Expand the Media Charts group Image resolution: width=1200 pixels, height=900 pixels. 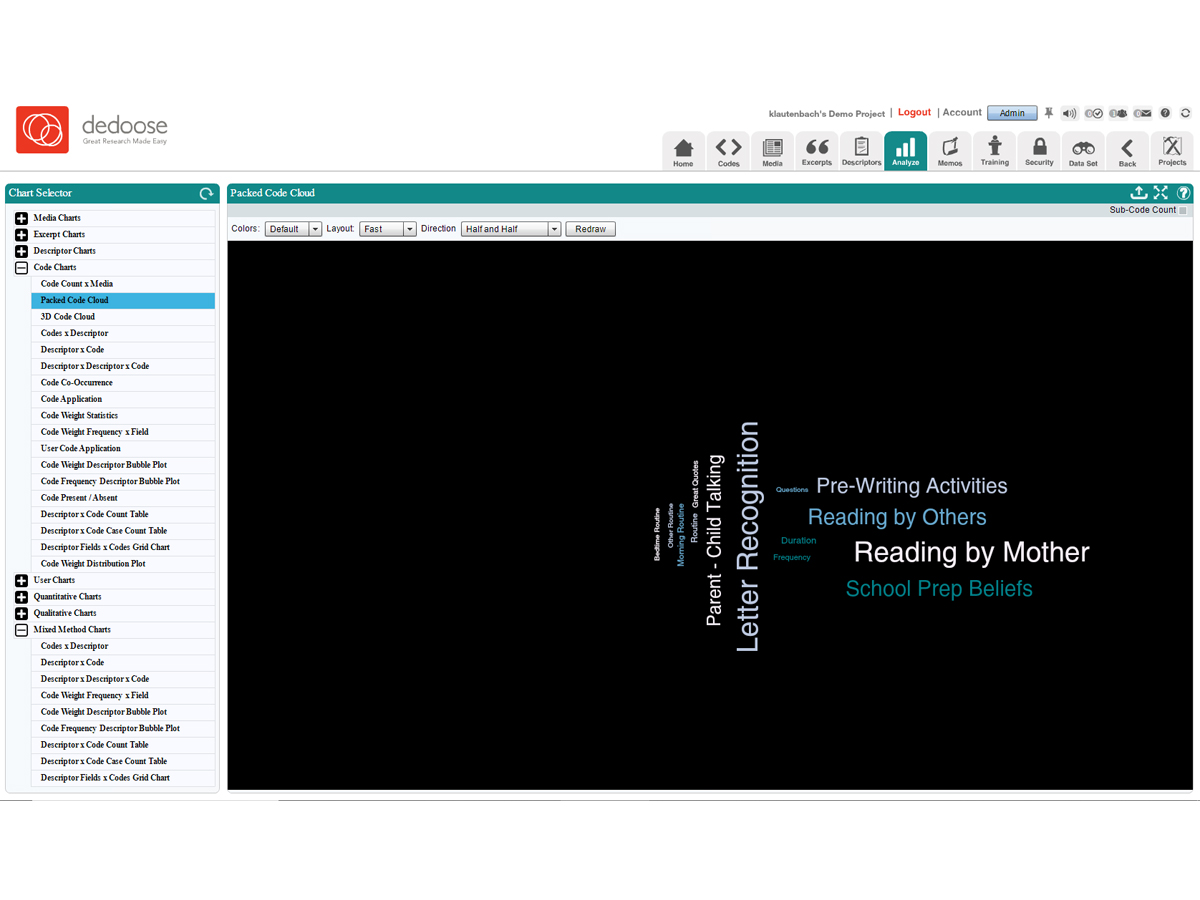21,218
